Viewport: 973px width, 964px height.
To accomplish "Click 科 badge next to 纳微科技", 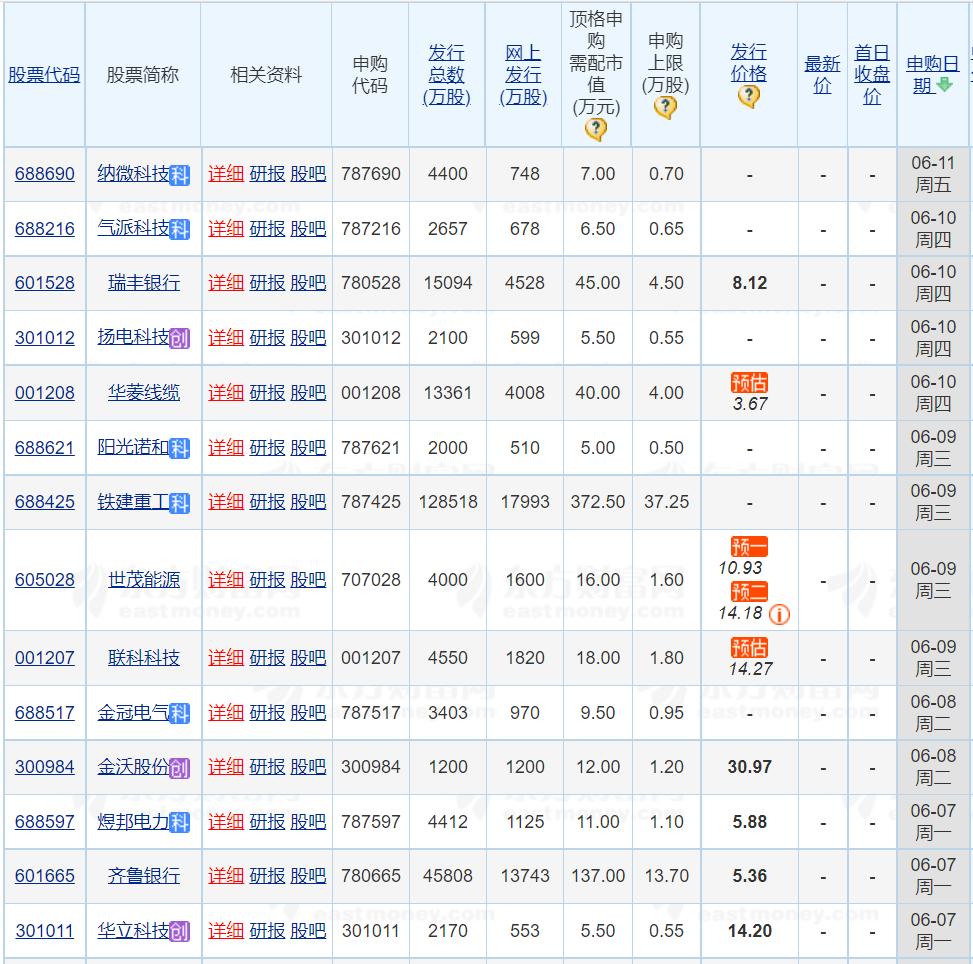I will pyautogui.click(x=179, y=176).
